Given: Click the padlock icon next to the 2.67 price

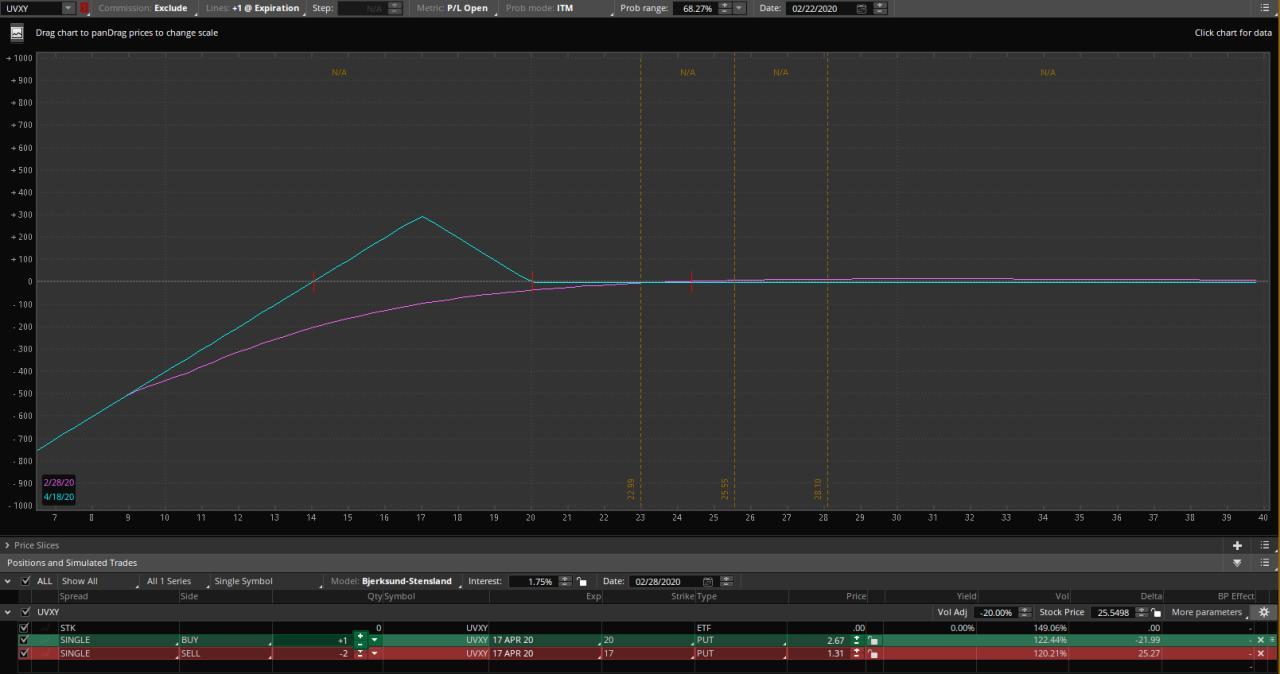Looking at the screenshot, I should coord(873,639).
